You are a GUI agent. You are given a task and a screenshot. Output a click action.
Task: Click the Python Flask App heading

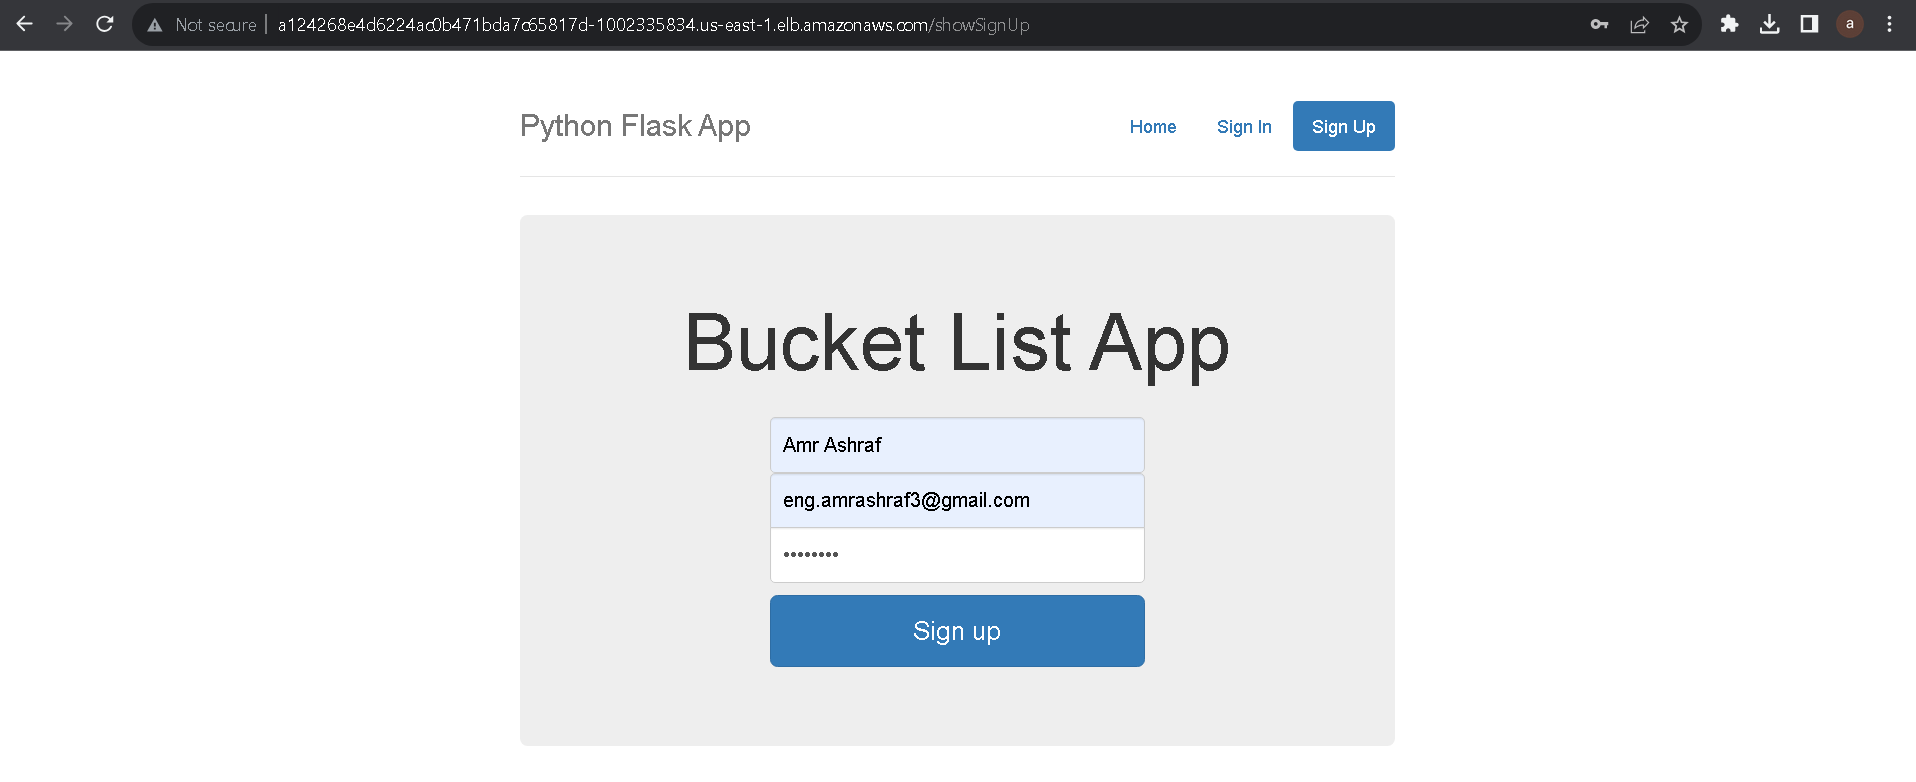click(x=634, y=126)
